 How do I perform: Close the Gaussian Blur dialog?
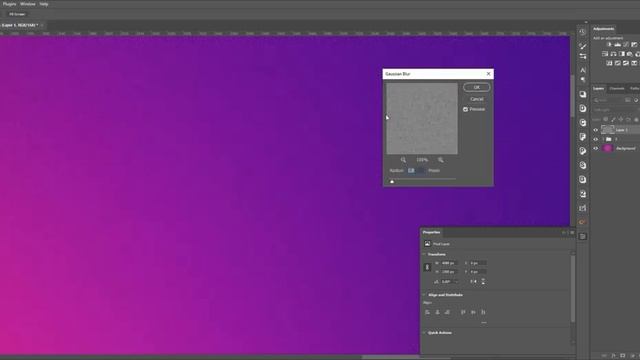489,74
